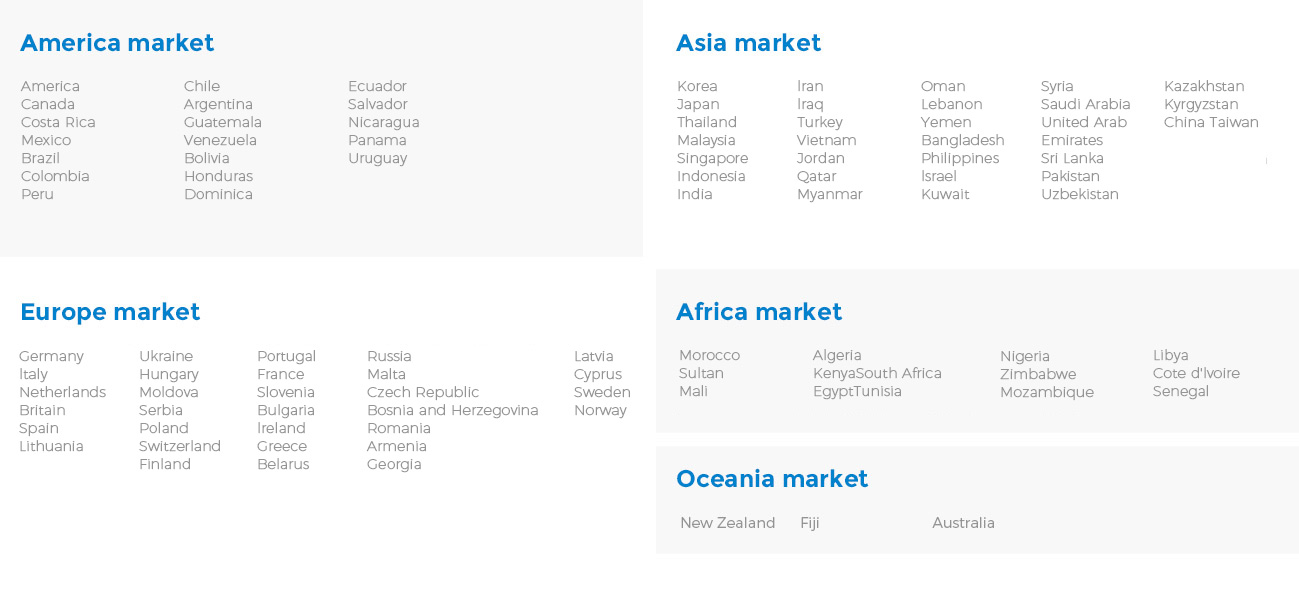1299x594 pixels.
Task: Click the Europe market heading
Action: pos(110,312)
